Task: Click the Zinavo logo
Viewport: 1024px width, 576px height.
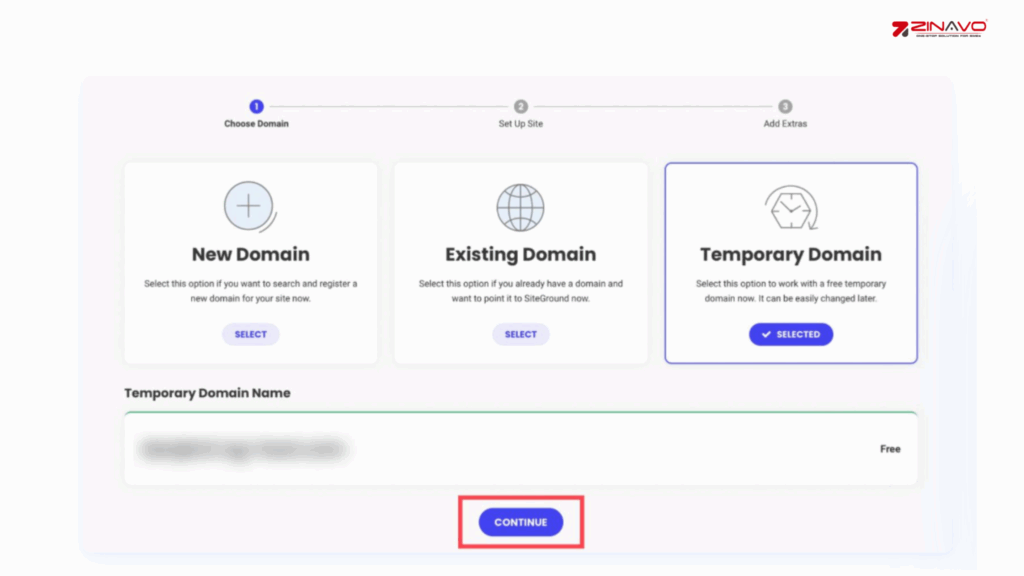Action: [x=939, y=28]
